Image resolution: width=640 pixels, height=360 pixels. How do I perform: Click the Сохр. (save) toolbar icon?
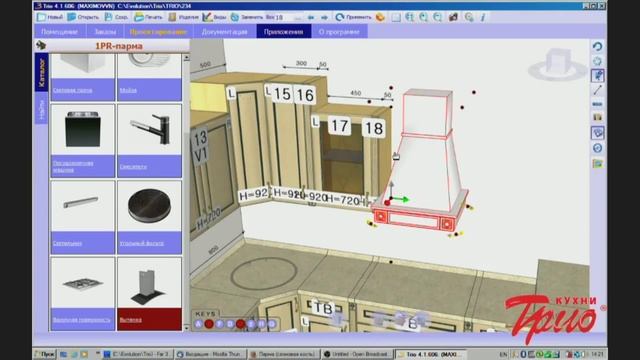[x=108, y=17]
